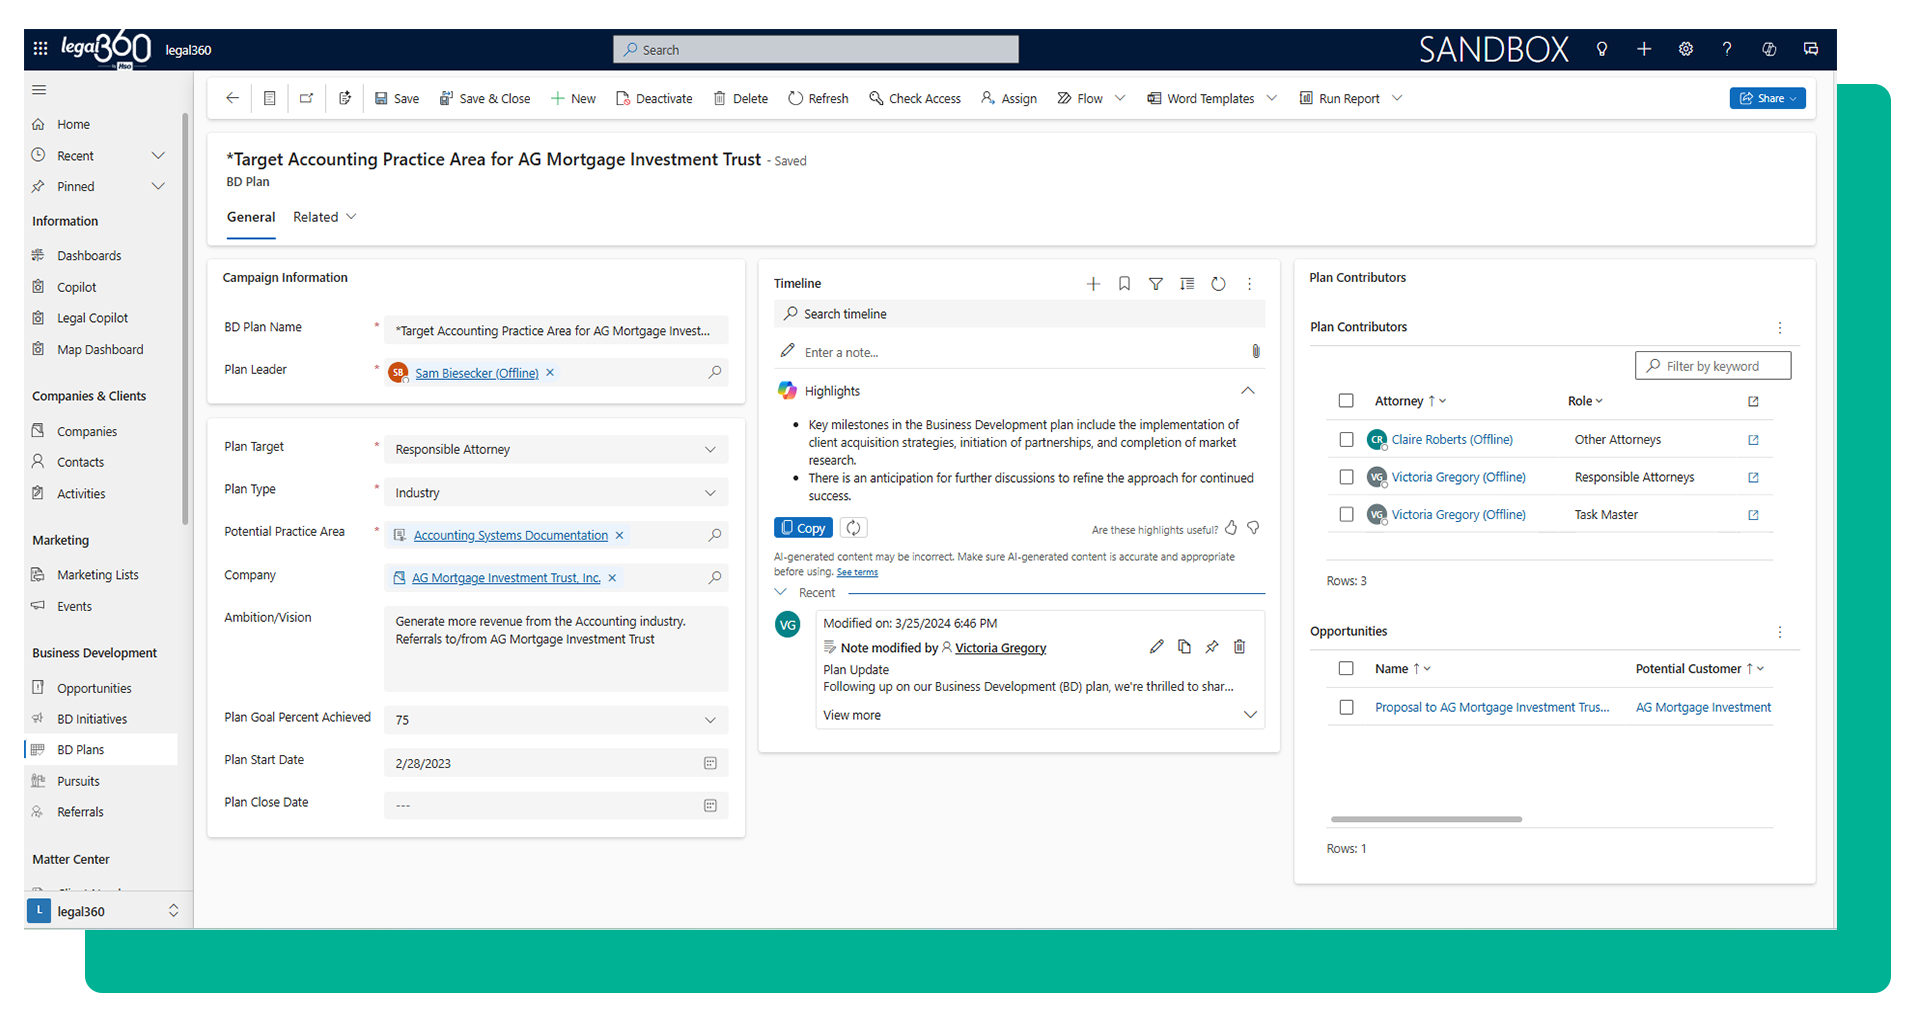
Task: Open the Plan Type dropdown
Action: pyautogui.click(x=709, y=493)
